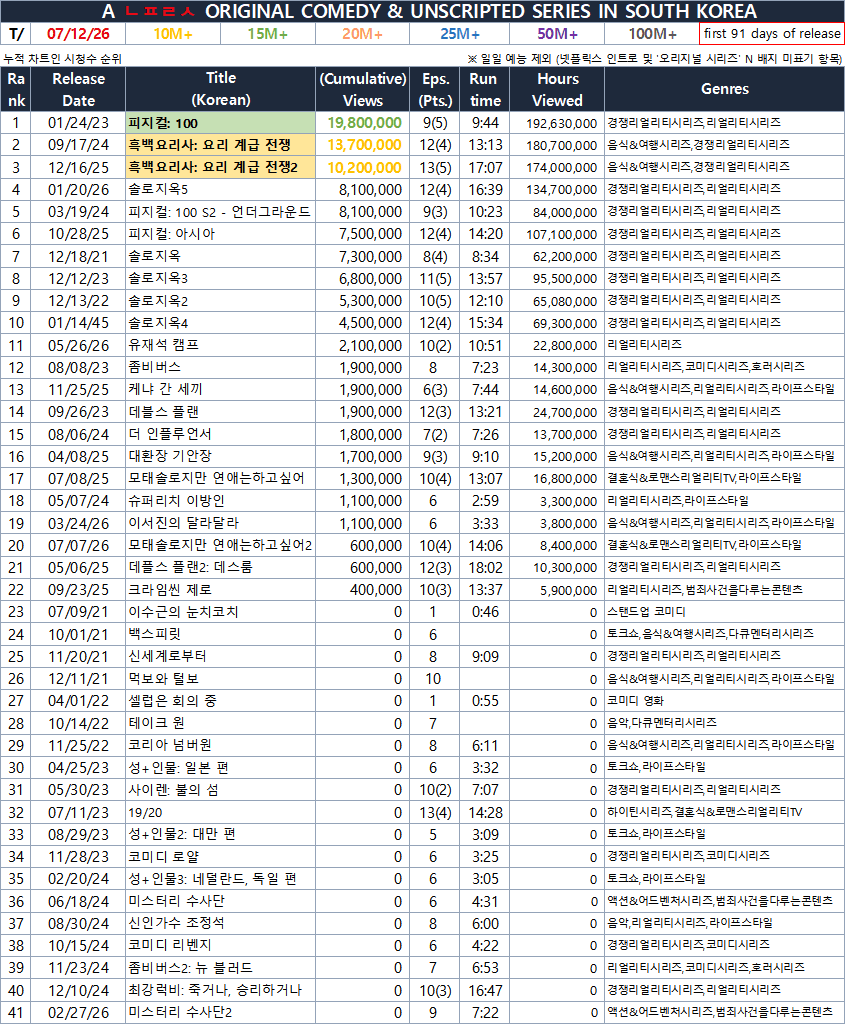Select the title cell 슈퍼리치 이방인
Image resolution: width=845 pixels, height=1024 pixels.
[220, 501]
